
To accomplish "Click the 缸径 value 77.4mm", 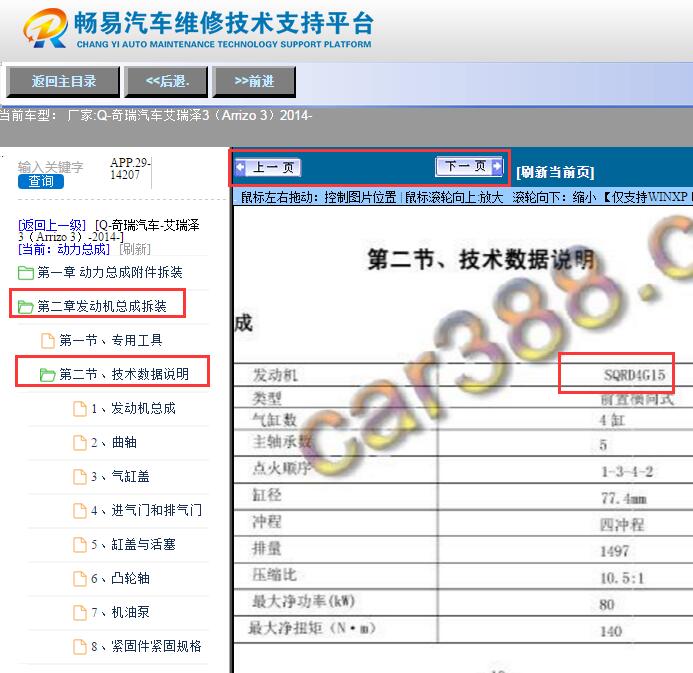I will click(x=624, y=499).
